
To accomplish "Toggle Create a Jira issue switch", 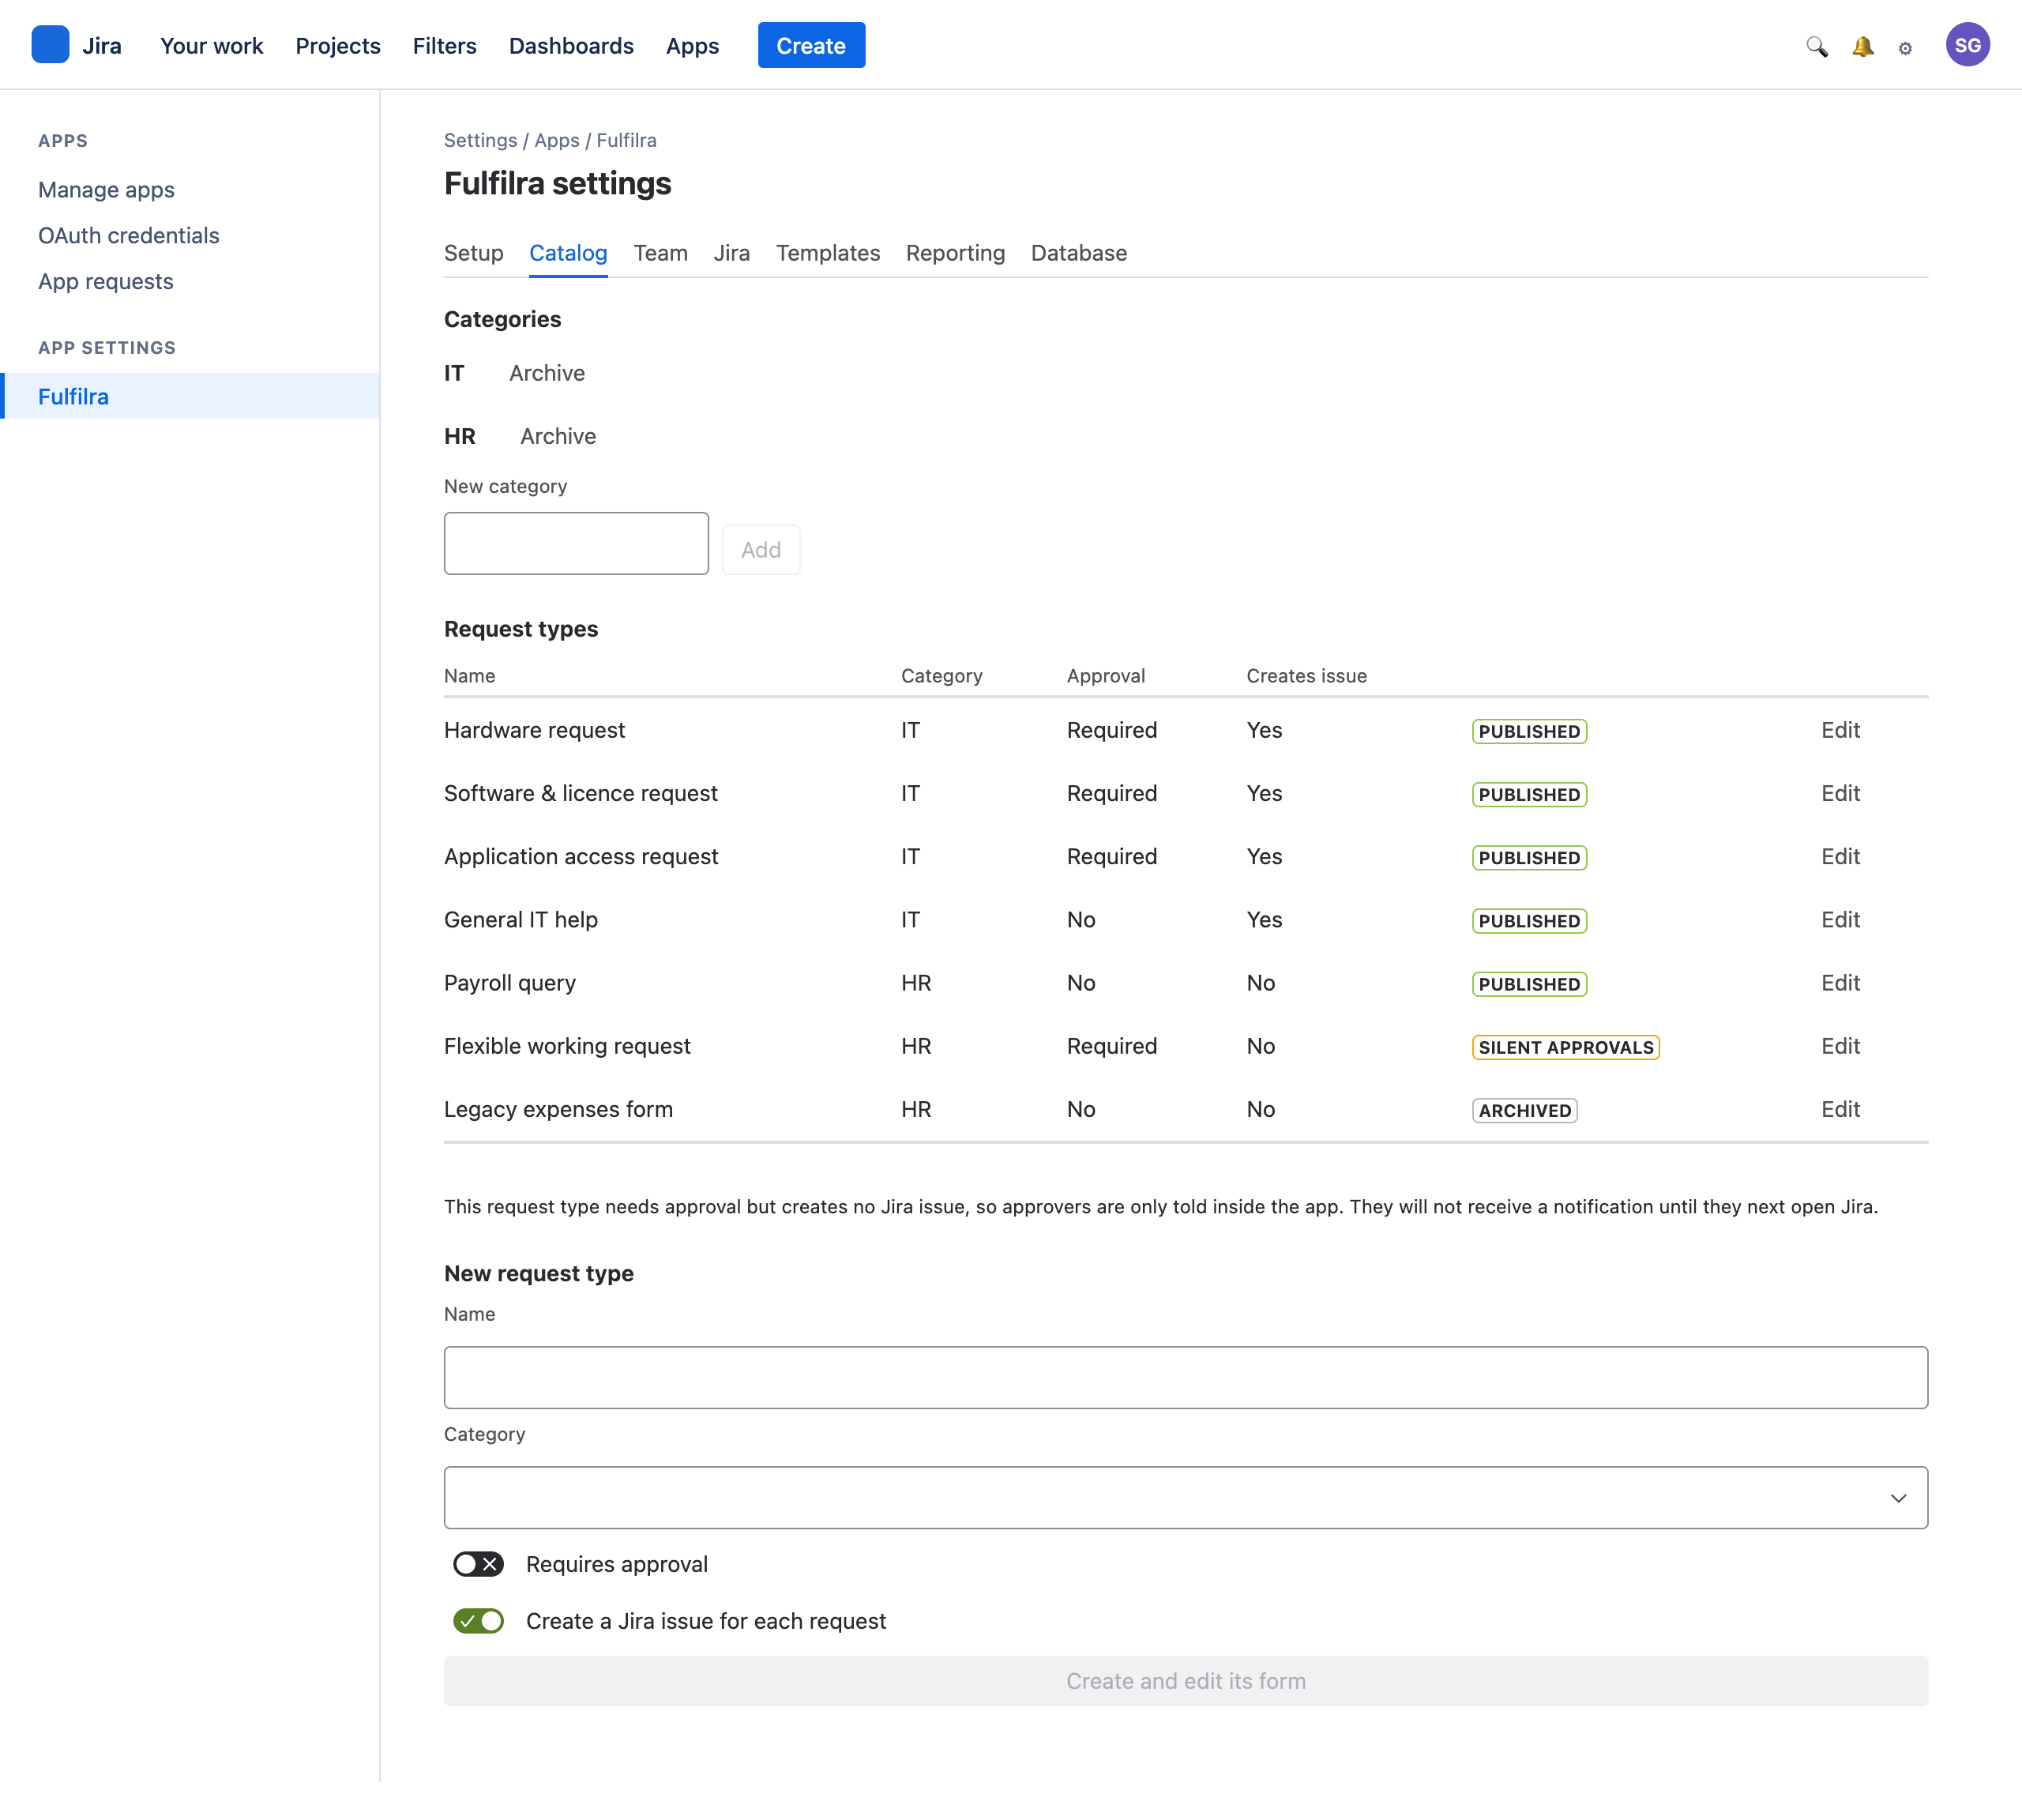I will point(478,1621).
